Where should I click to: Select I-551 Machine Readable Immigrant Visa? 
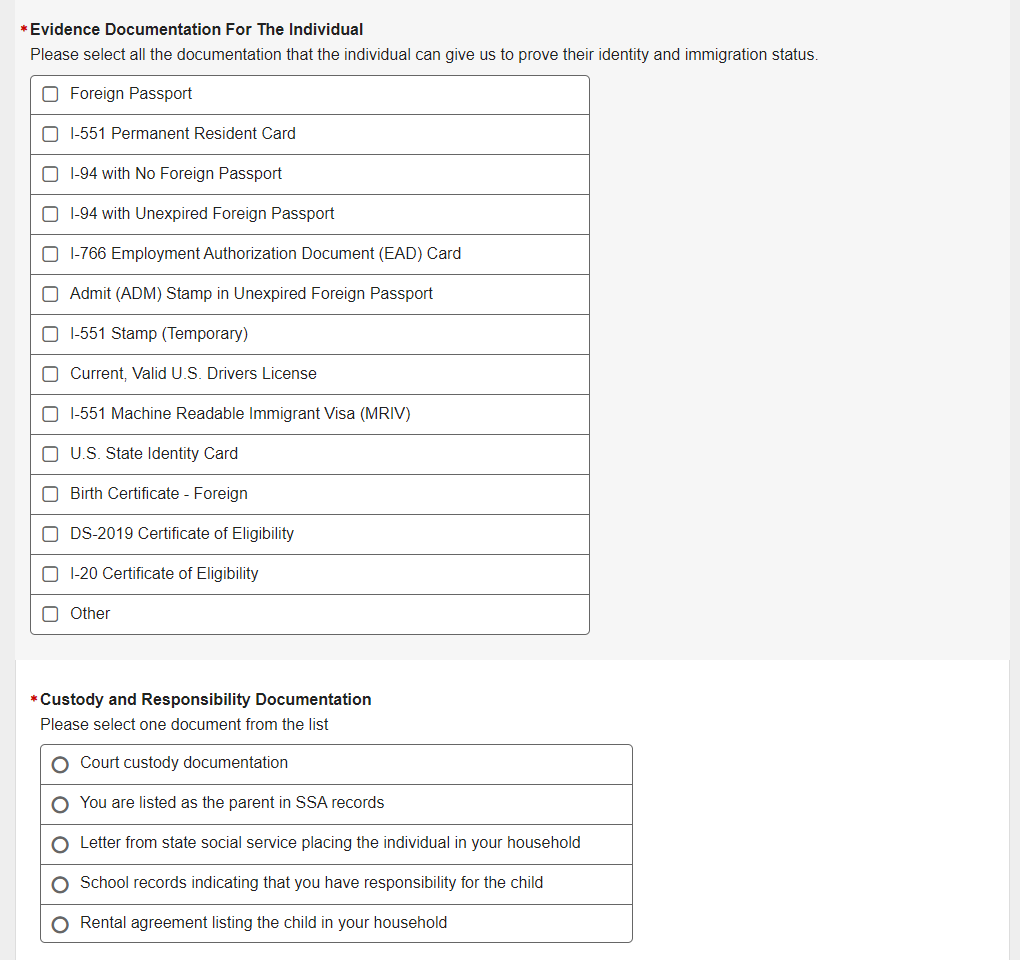(x=50, y=414)
